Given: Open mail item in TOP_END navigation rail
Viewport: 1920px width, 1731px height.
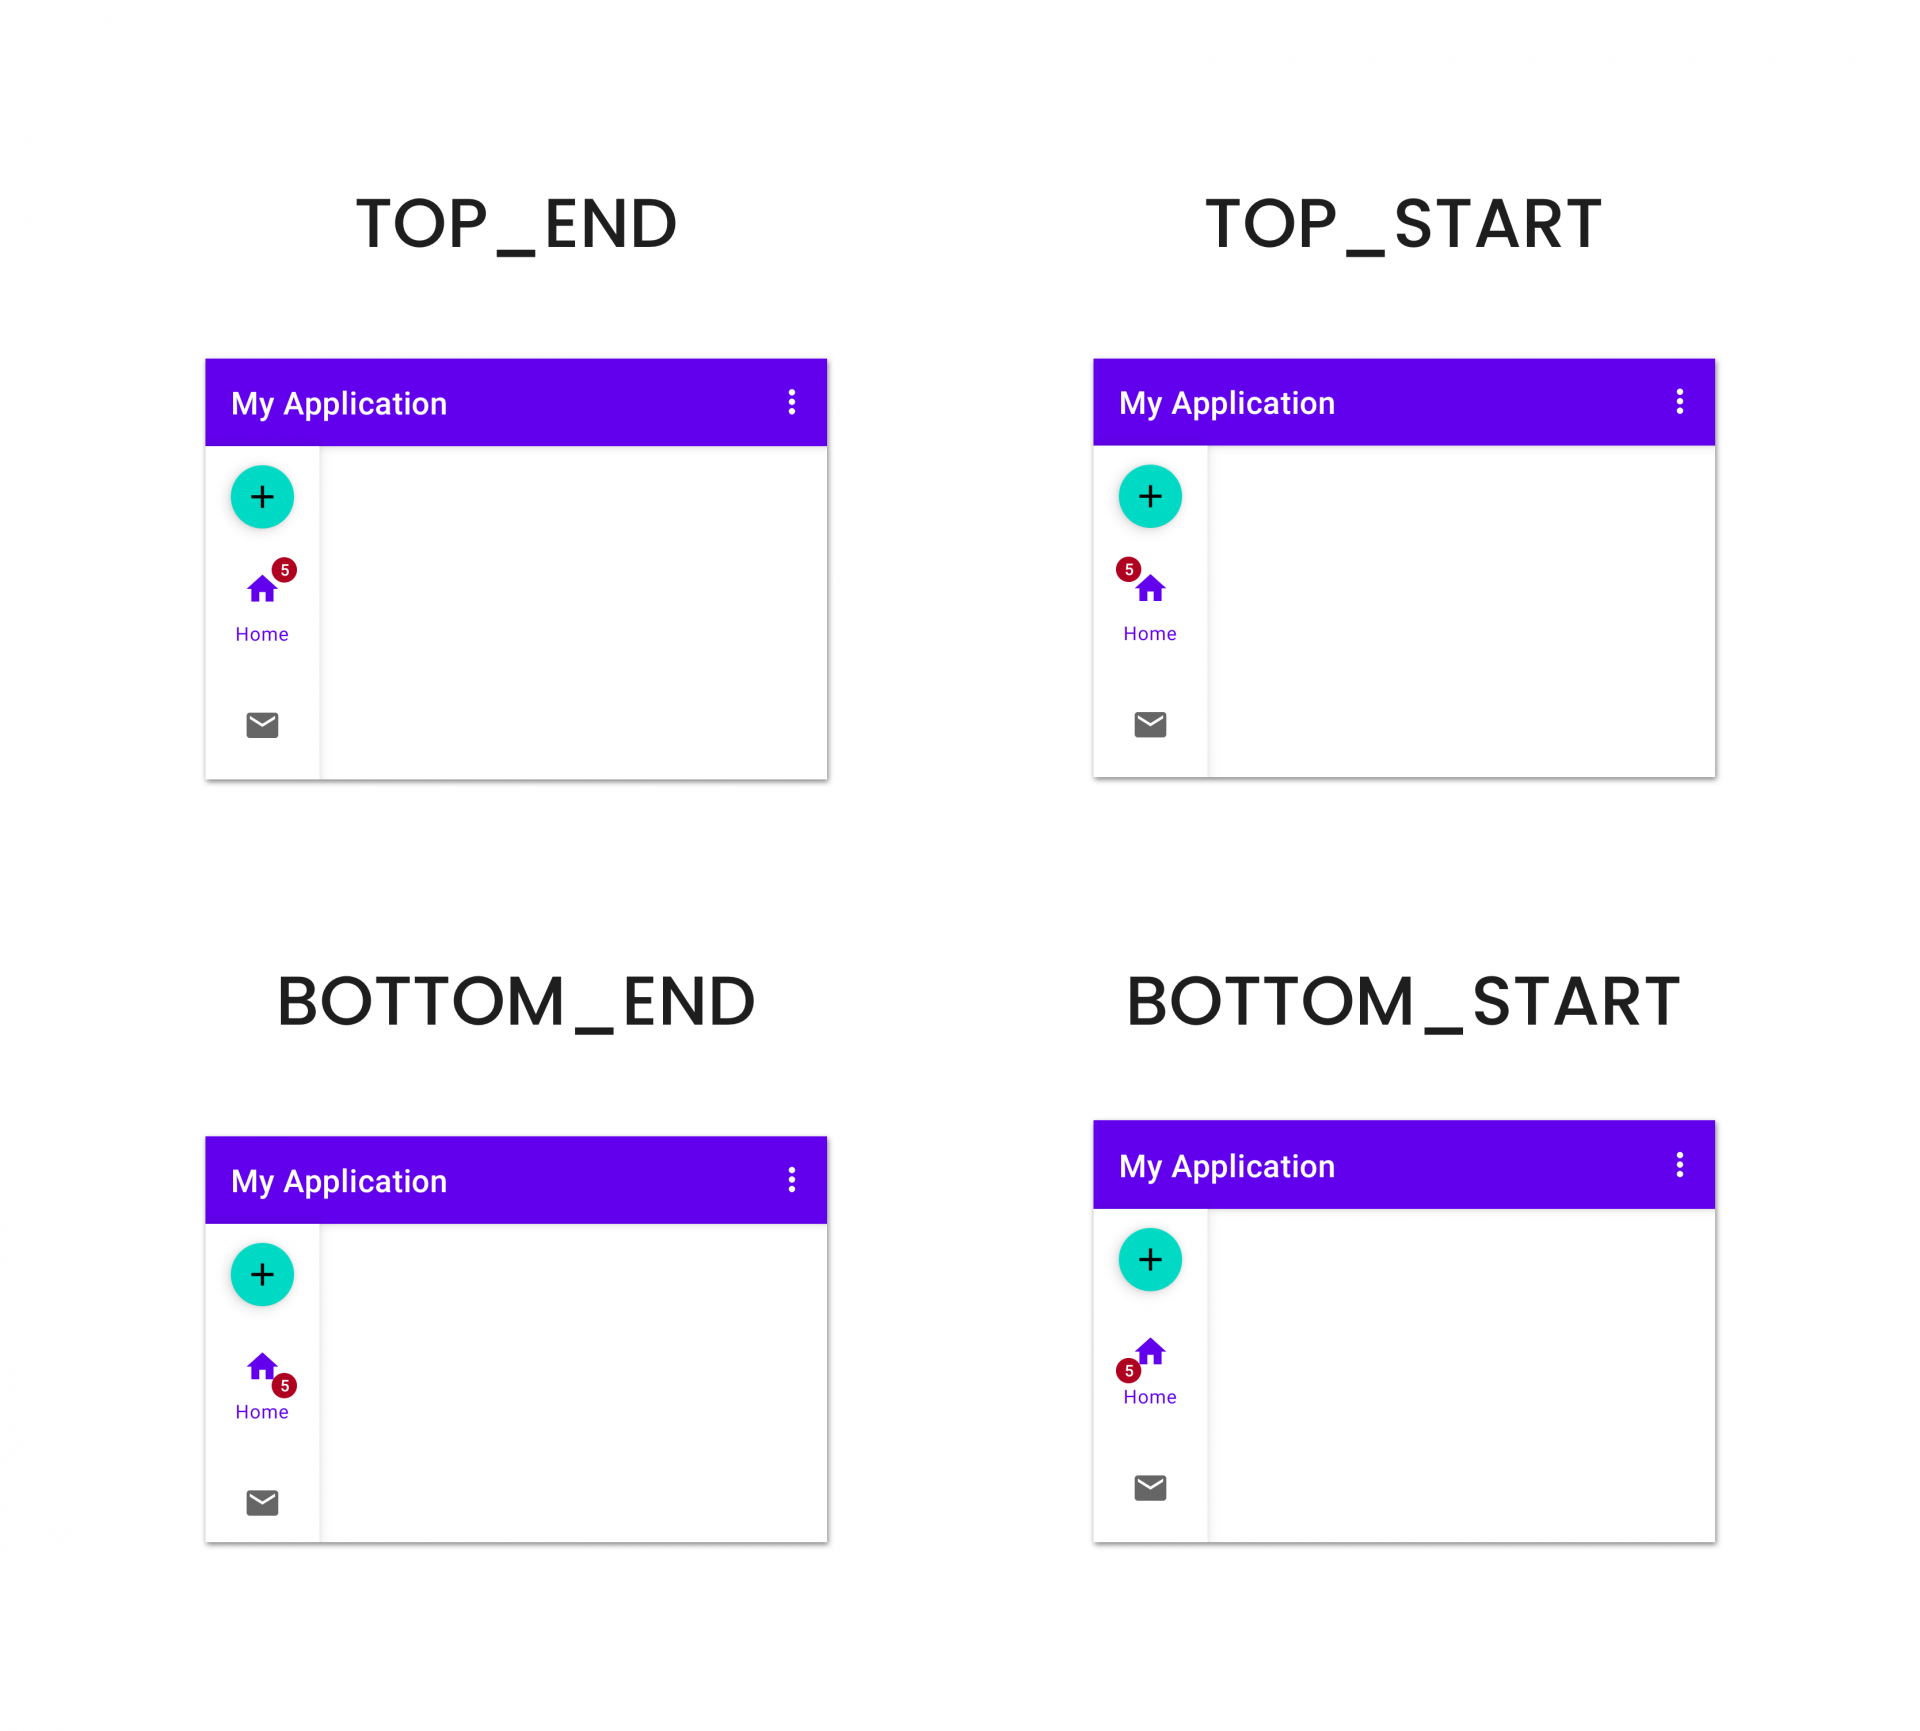Looking at the screenshot, I should (262, 725).
